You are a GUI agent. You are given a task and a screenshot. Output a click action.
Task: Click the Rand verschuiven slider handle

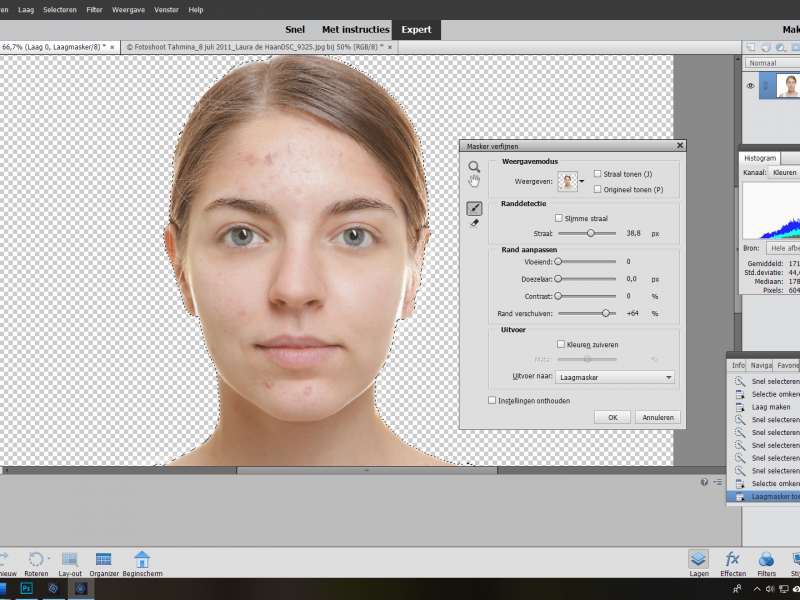(606, 313)
